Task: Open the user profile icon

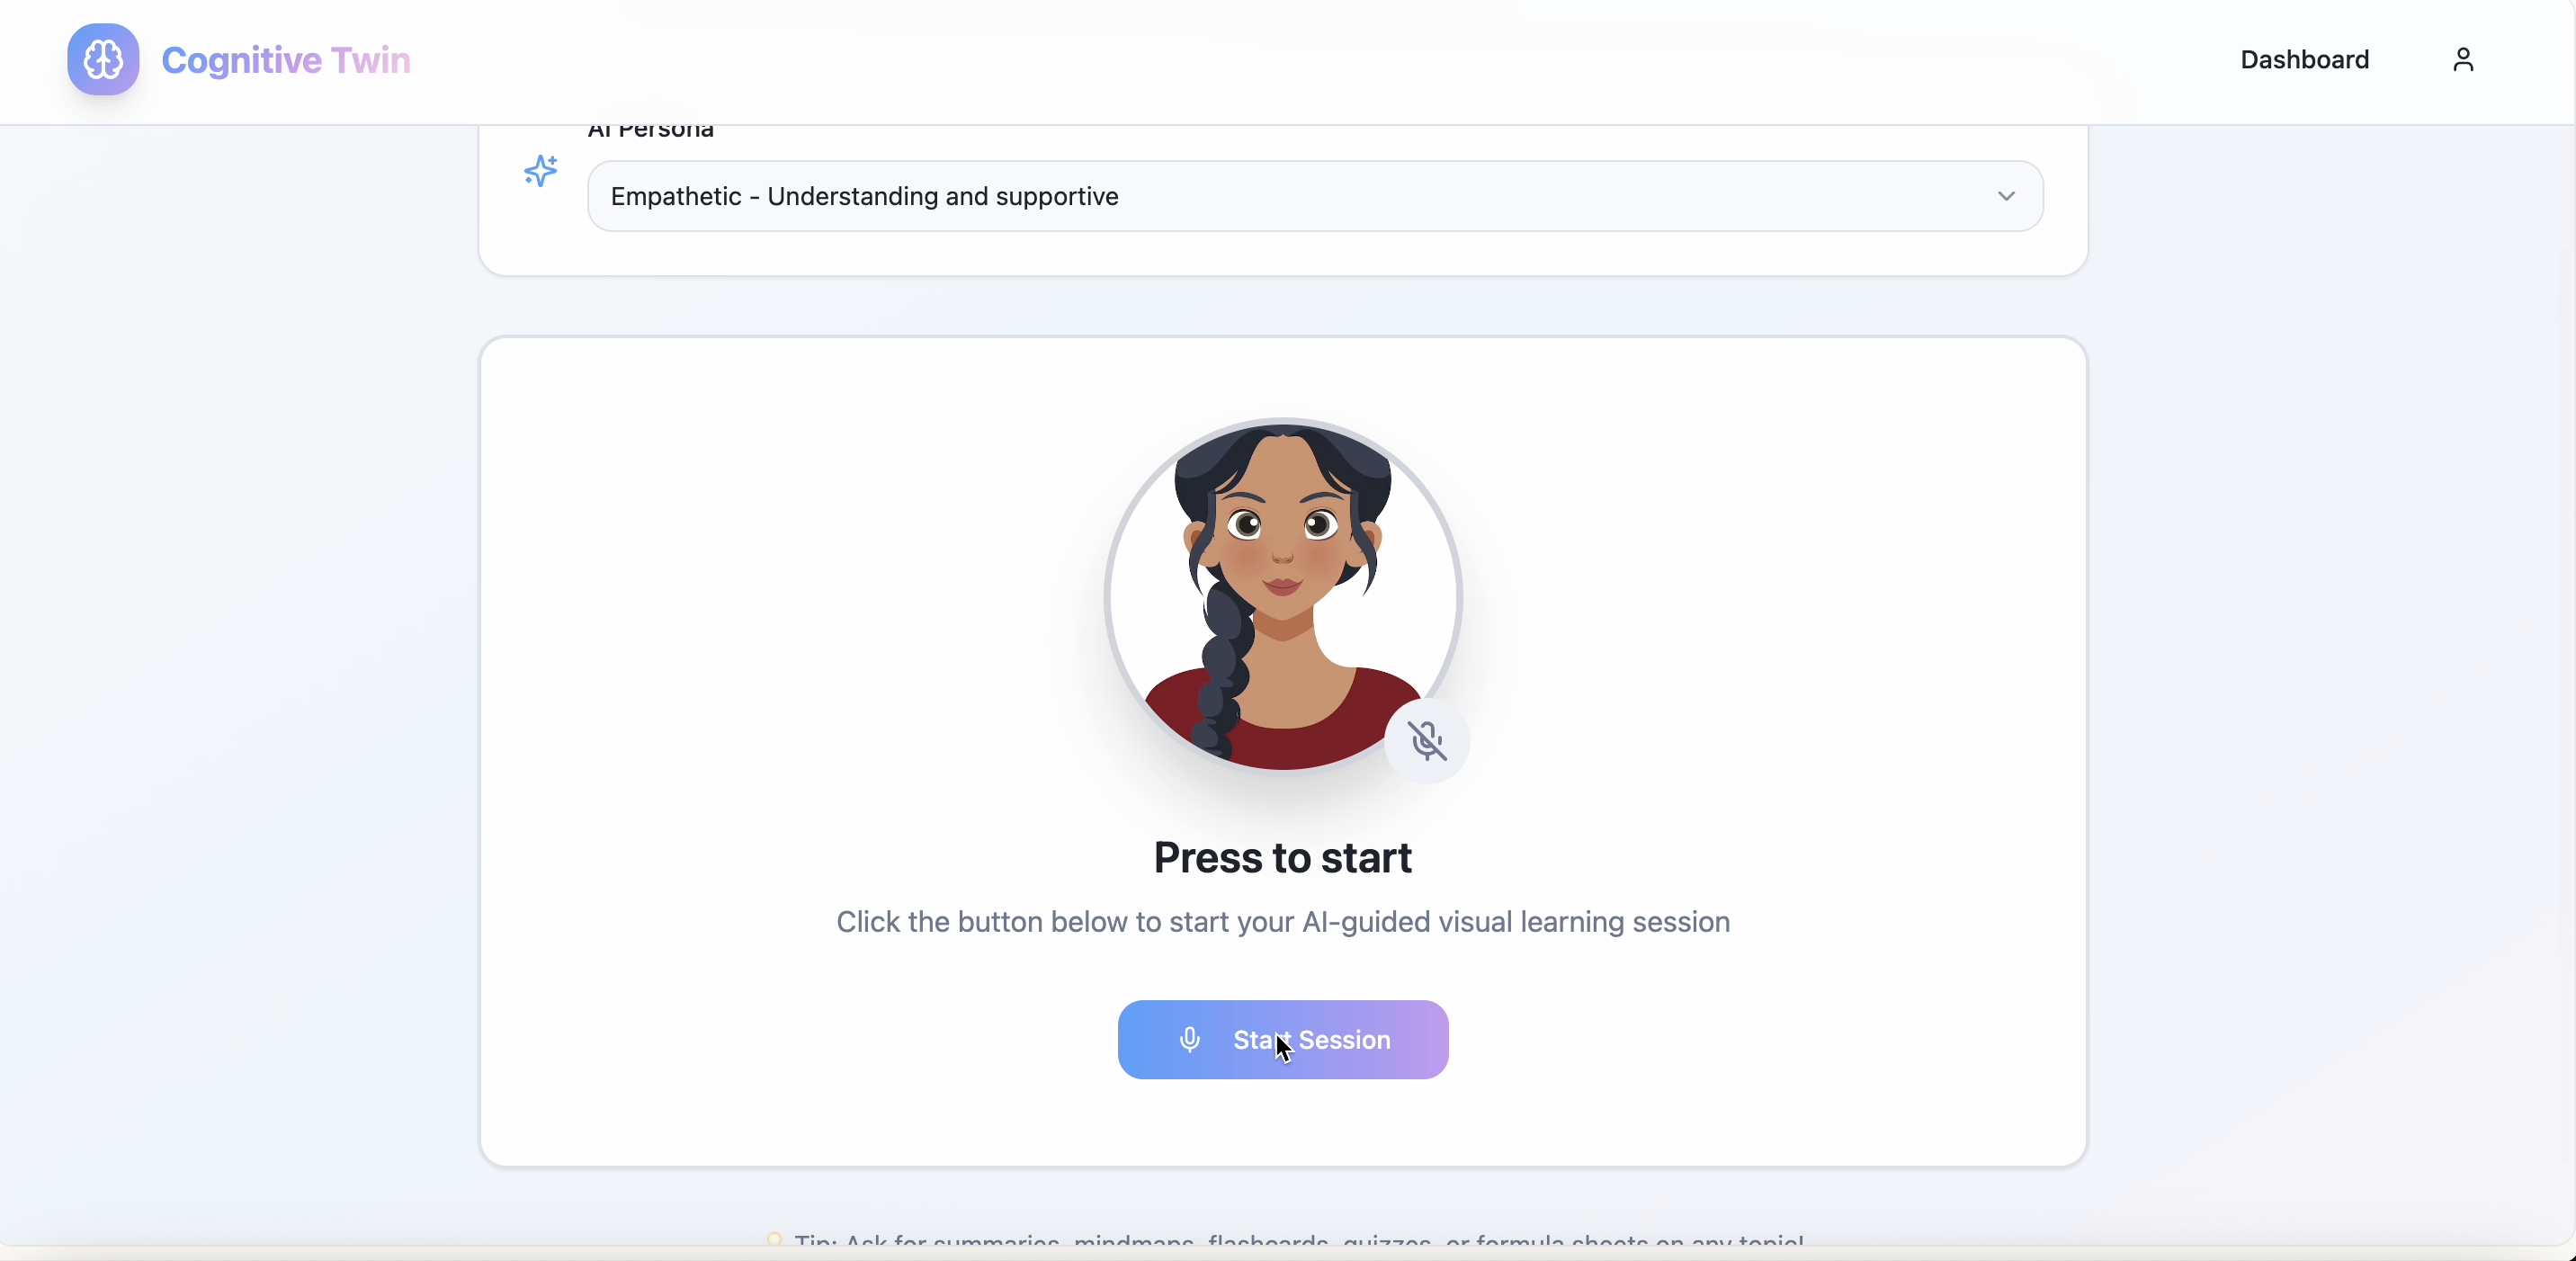Action: coord(2463,60)
